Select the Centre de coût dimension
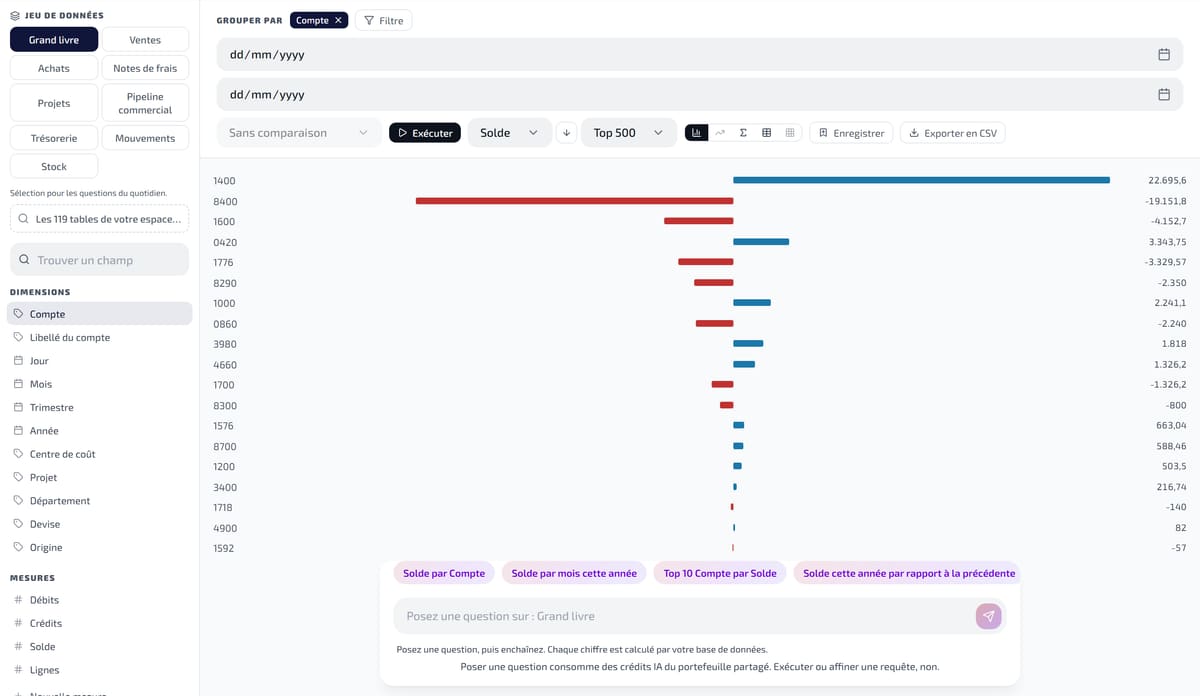 coord(99,454)
